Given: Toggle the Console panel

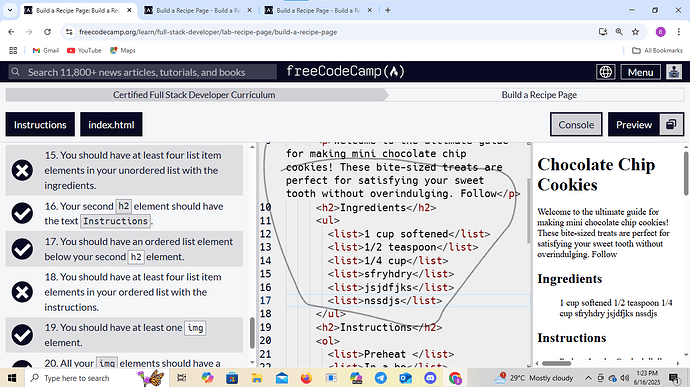Looking at the screenshot, I should [x=576, y=125].
